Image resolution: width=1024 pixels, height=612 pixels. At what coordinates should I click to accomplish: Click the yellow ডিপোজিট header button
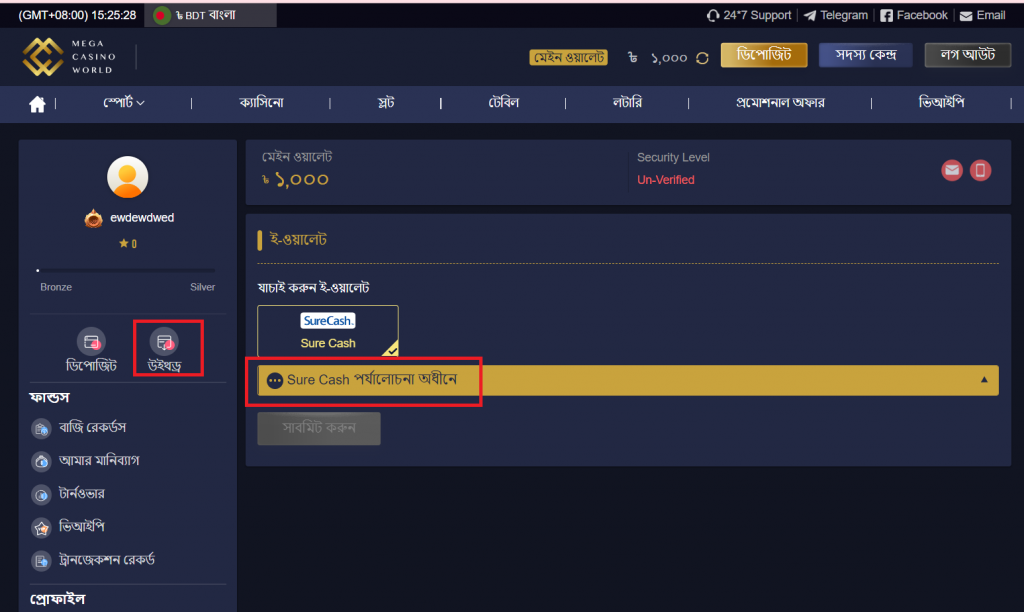coord(764,55)
